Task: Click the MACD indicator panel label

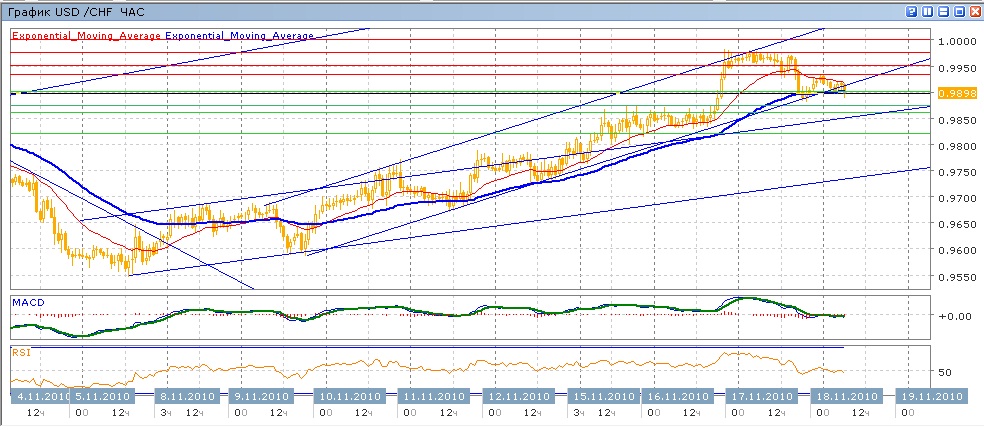Action: (x=26, y=301)
